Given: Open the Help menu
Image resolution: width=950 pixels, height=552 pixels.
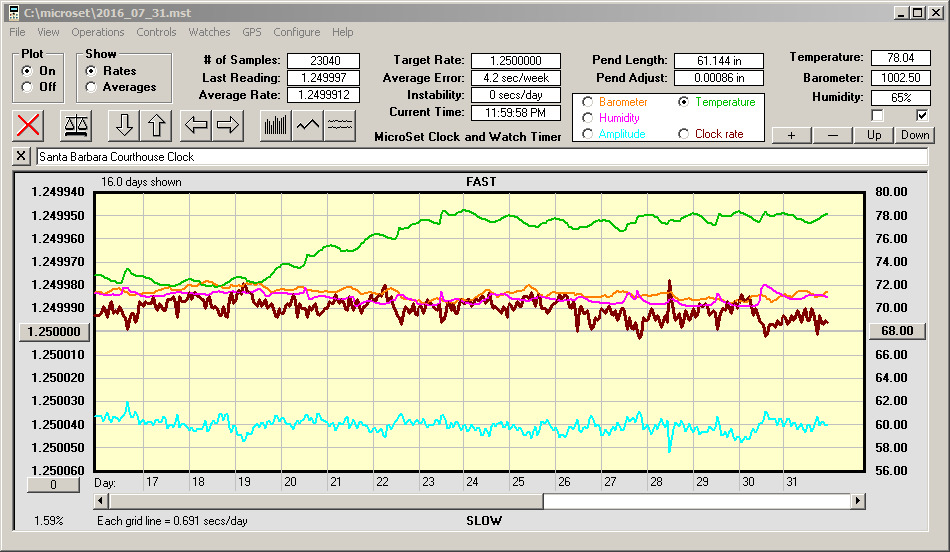Looking at the screenshot, I should pyautogui.click(x=342, y=32).
